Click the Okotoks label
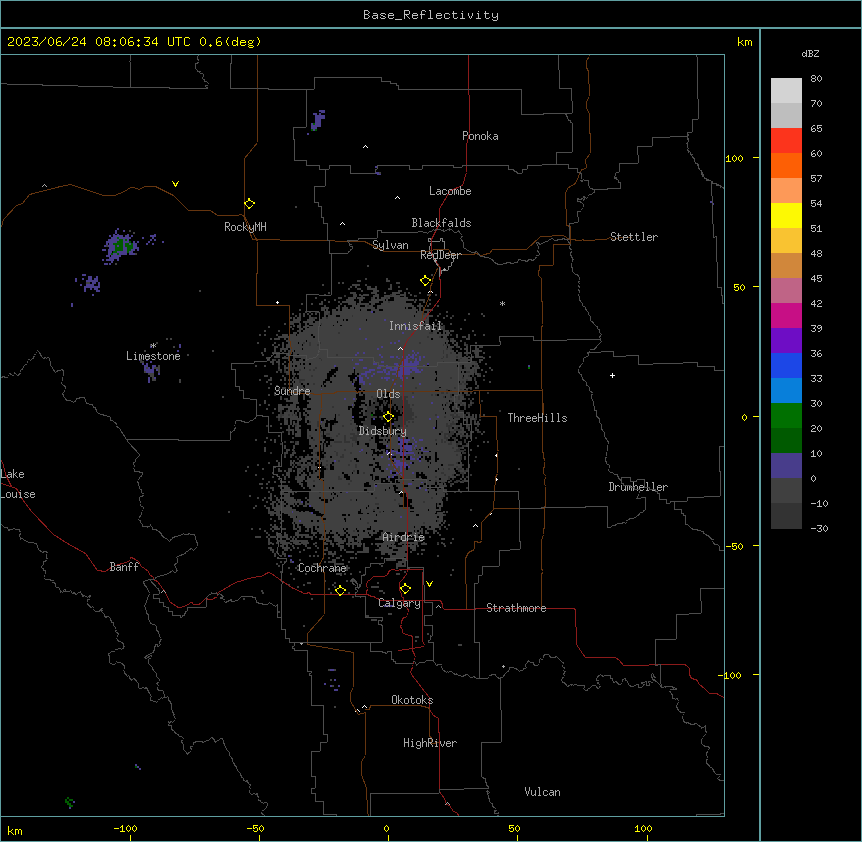 coord(412,700)
